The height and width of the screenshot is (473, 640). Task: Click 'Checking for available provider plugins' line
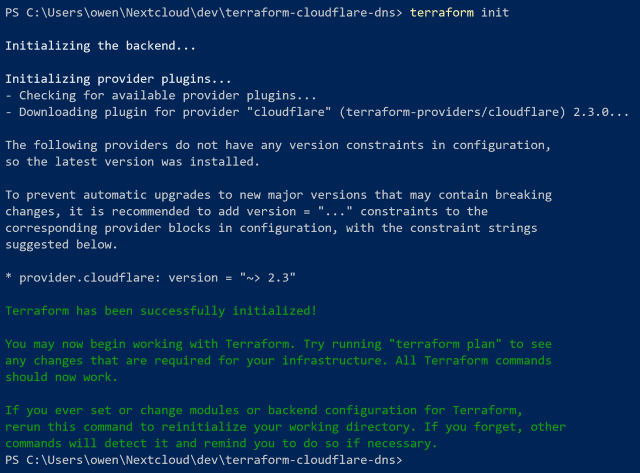pyautogui.click(x=161, y=95)
